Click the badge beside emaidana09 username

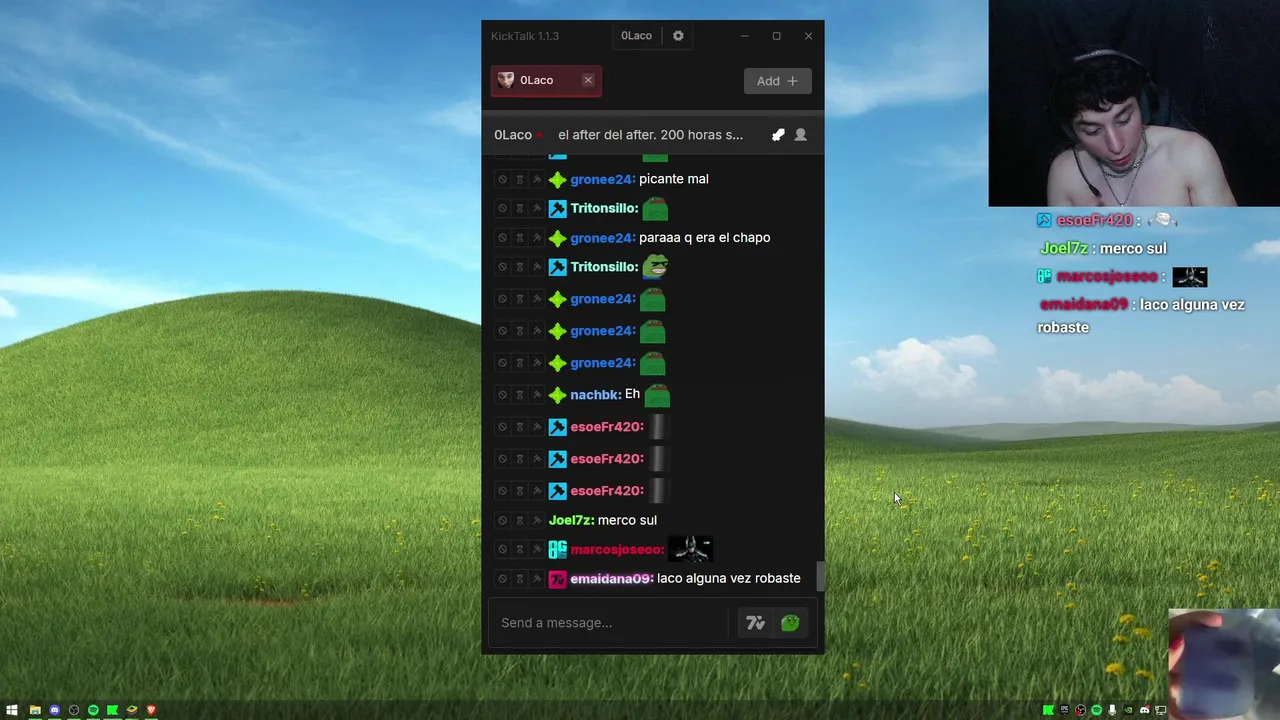pos(557,578)
